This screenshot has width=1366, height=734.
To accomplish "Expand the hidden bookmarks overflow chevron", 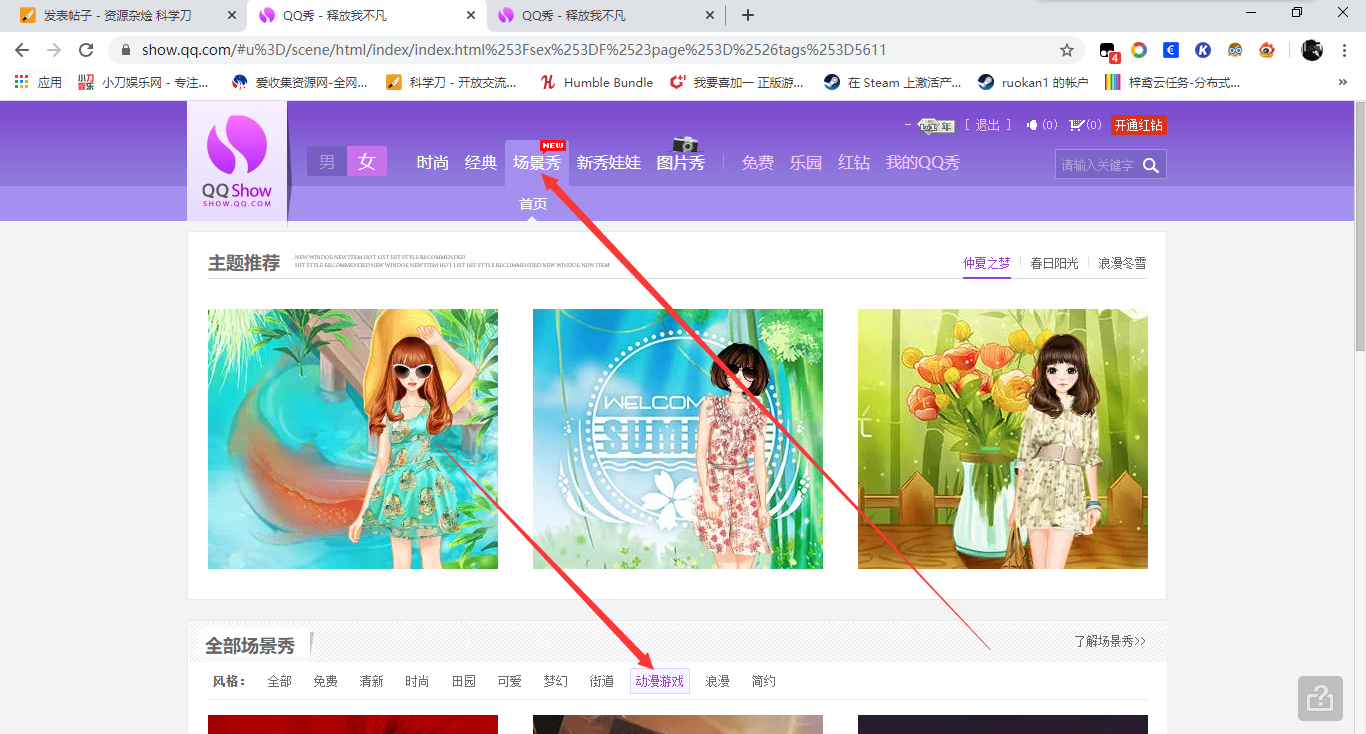I will click(x=1342, y=83).
